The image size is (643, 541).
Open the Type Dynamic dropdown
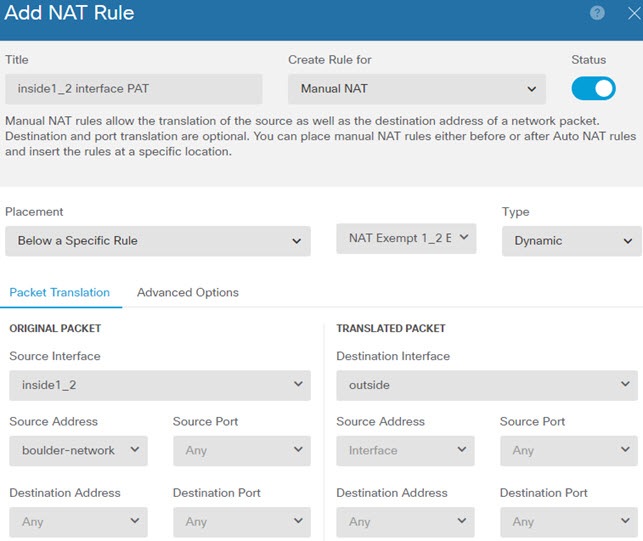572,241
